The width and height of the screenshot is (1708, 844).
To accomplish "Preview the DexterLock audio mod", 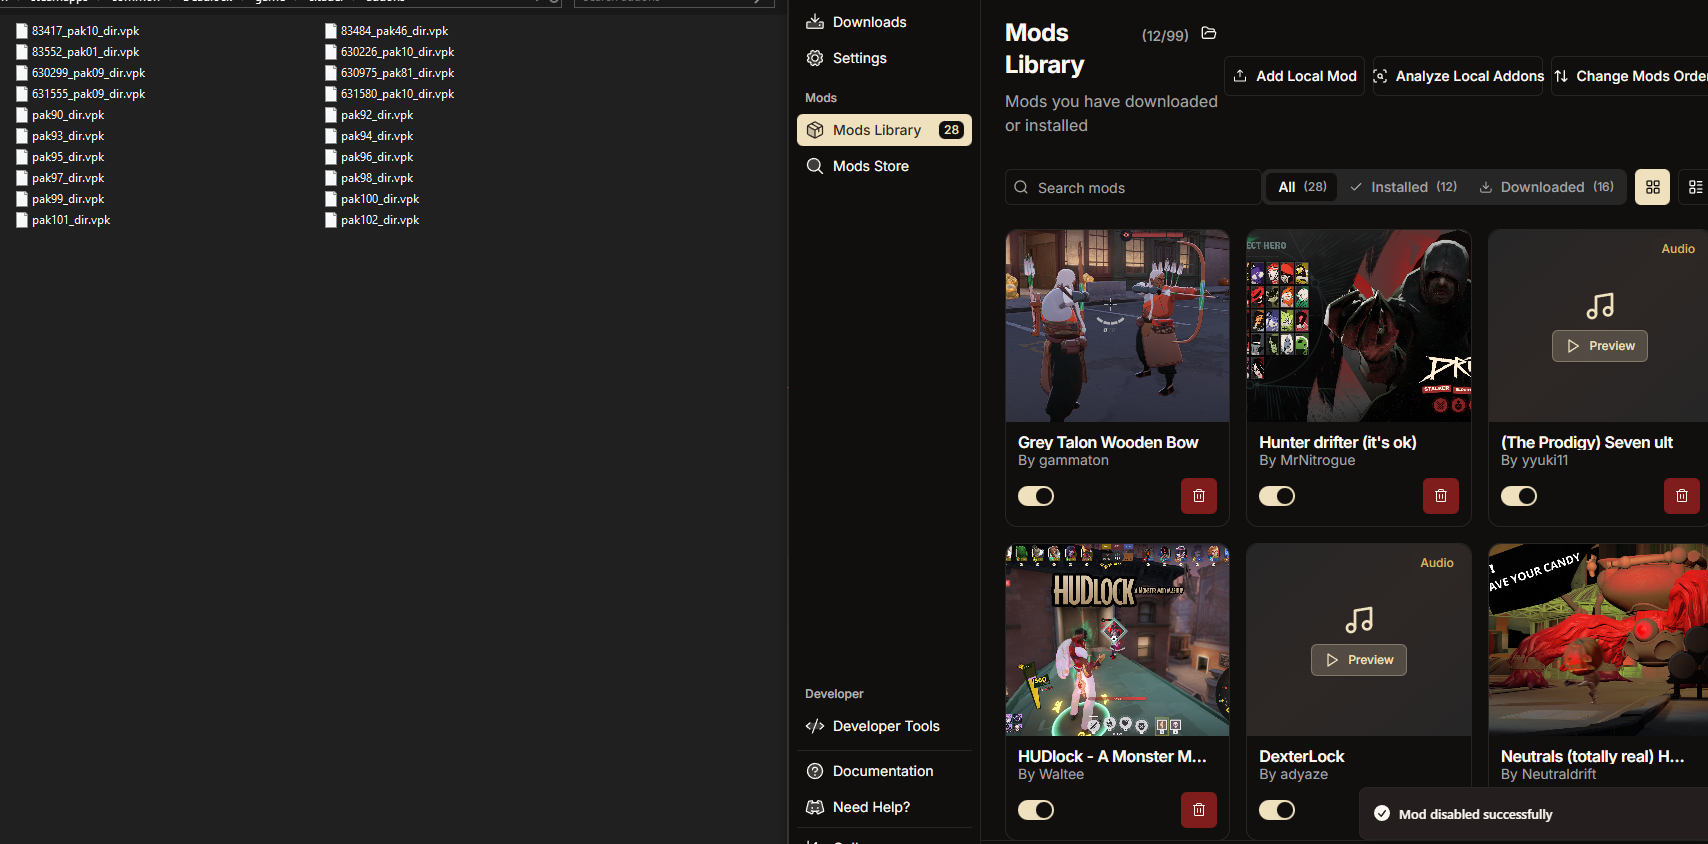I will point(1359,660).
